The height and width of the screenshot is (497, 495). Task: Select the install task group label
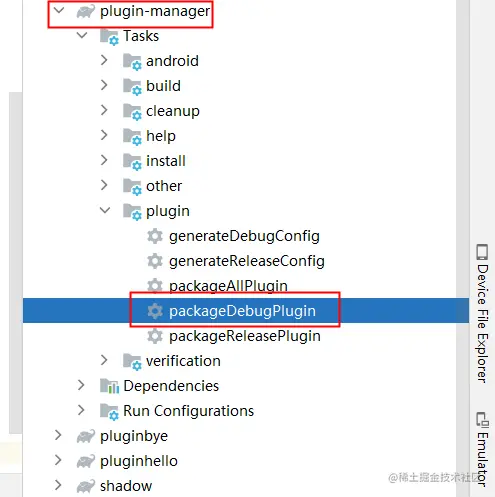tap(166, 161)
